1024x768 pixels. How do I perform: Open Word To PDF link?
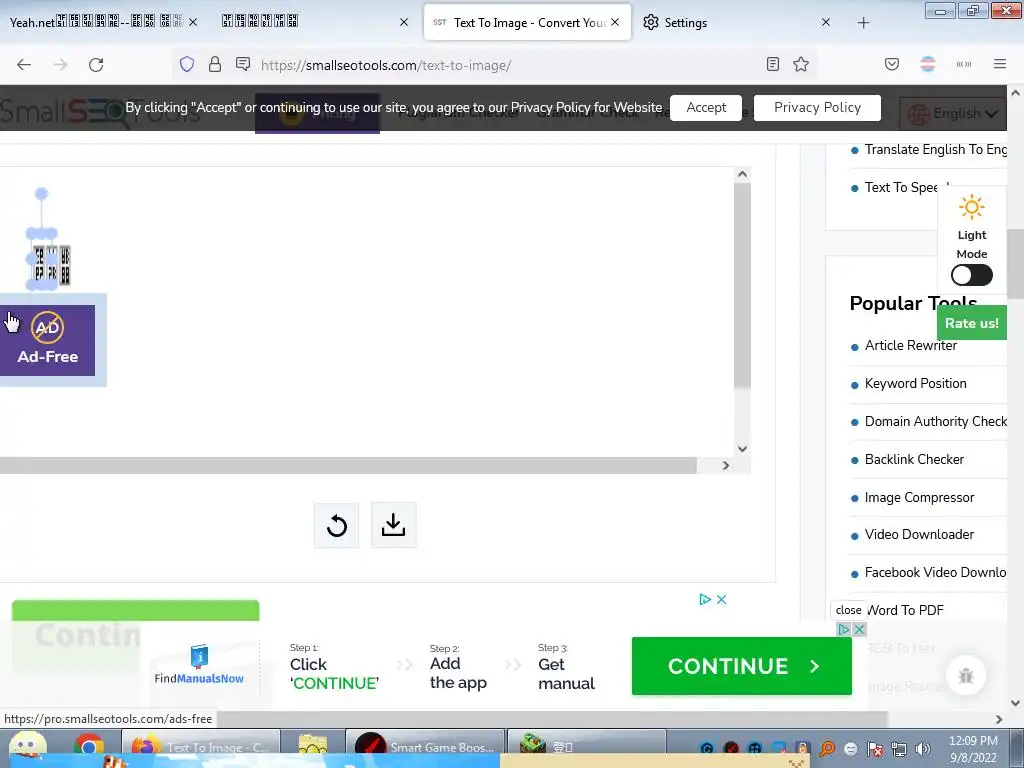point(904,610)
